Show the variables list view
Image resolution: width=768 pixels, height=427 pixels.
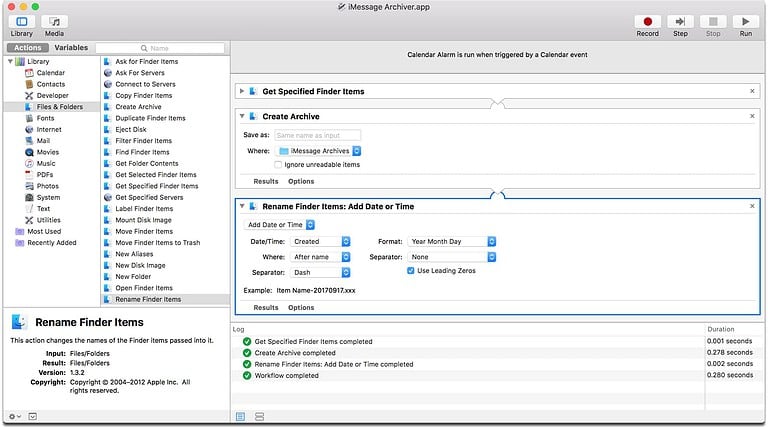coord(259,416)
